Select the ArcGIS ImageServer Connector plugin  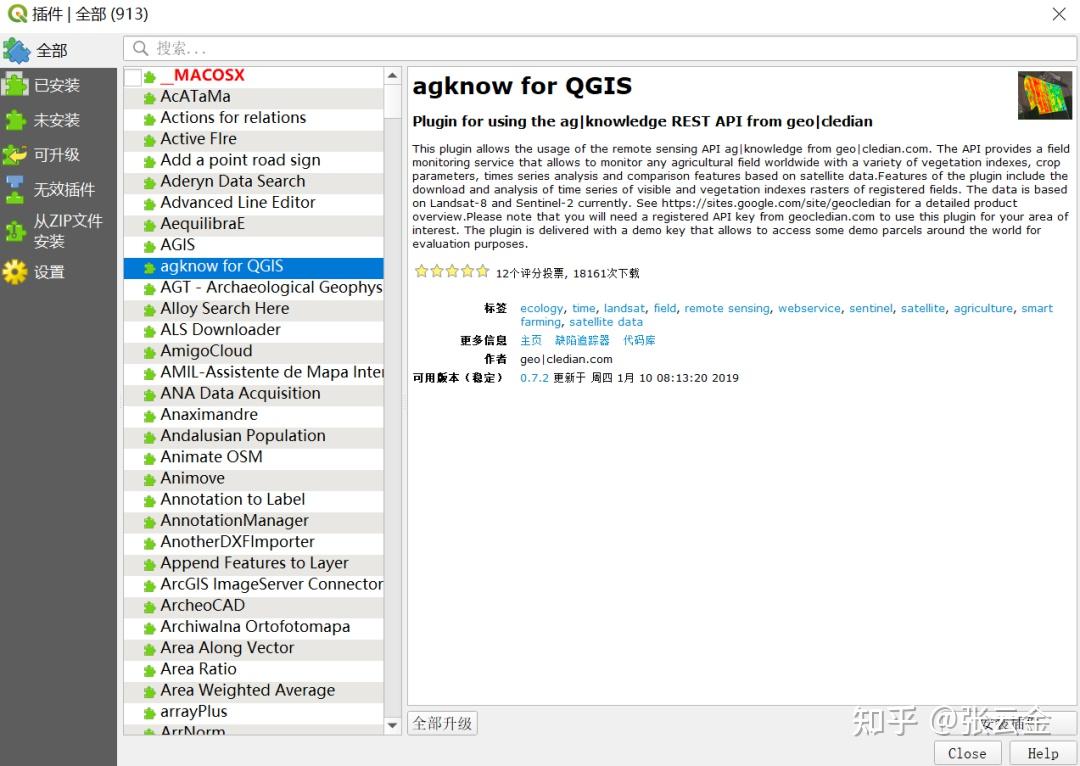(x=270, y=583)
